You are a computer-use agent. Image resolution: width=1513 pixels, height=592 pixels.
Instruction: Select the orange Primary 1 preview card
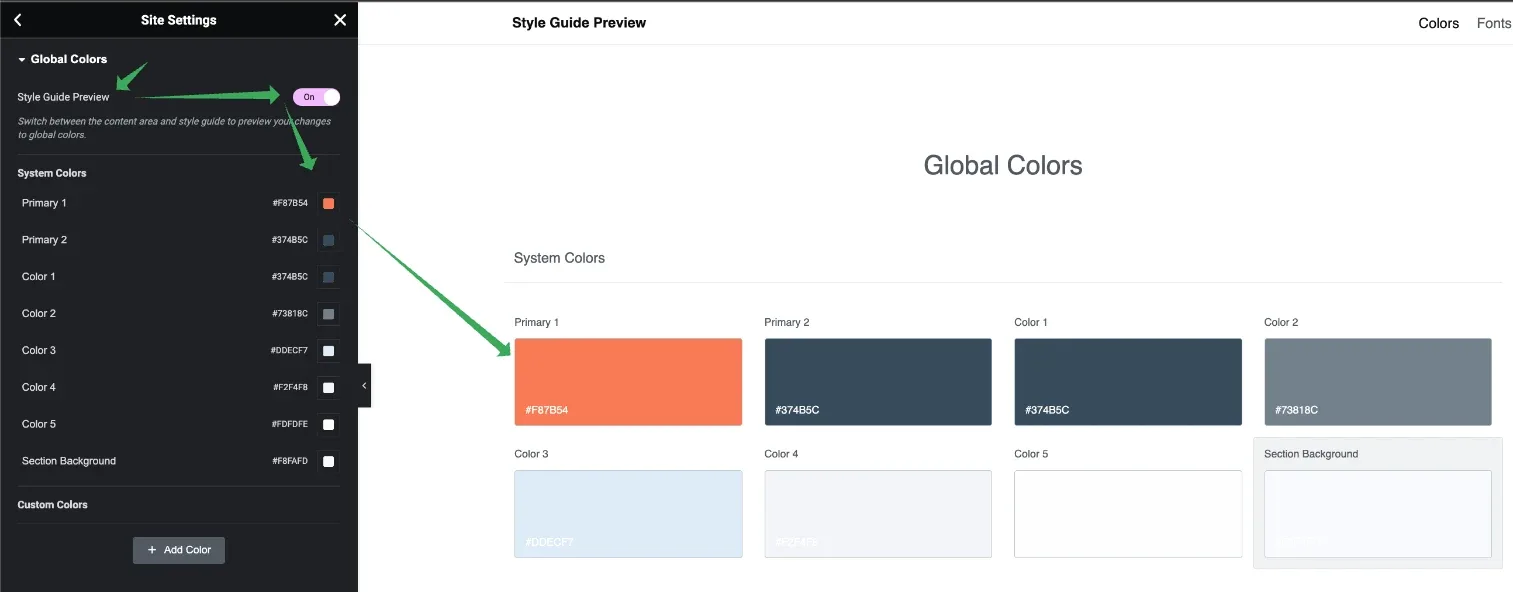[628, 382]
